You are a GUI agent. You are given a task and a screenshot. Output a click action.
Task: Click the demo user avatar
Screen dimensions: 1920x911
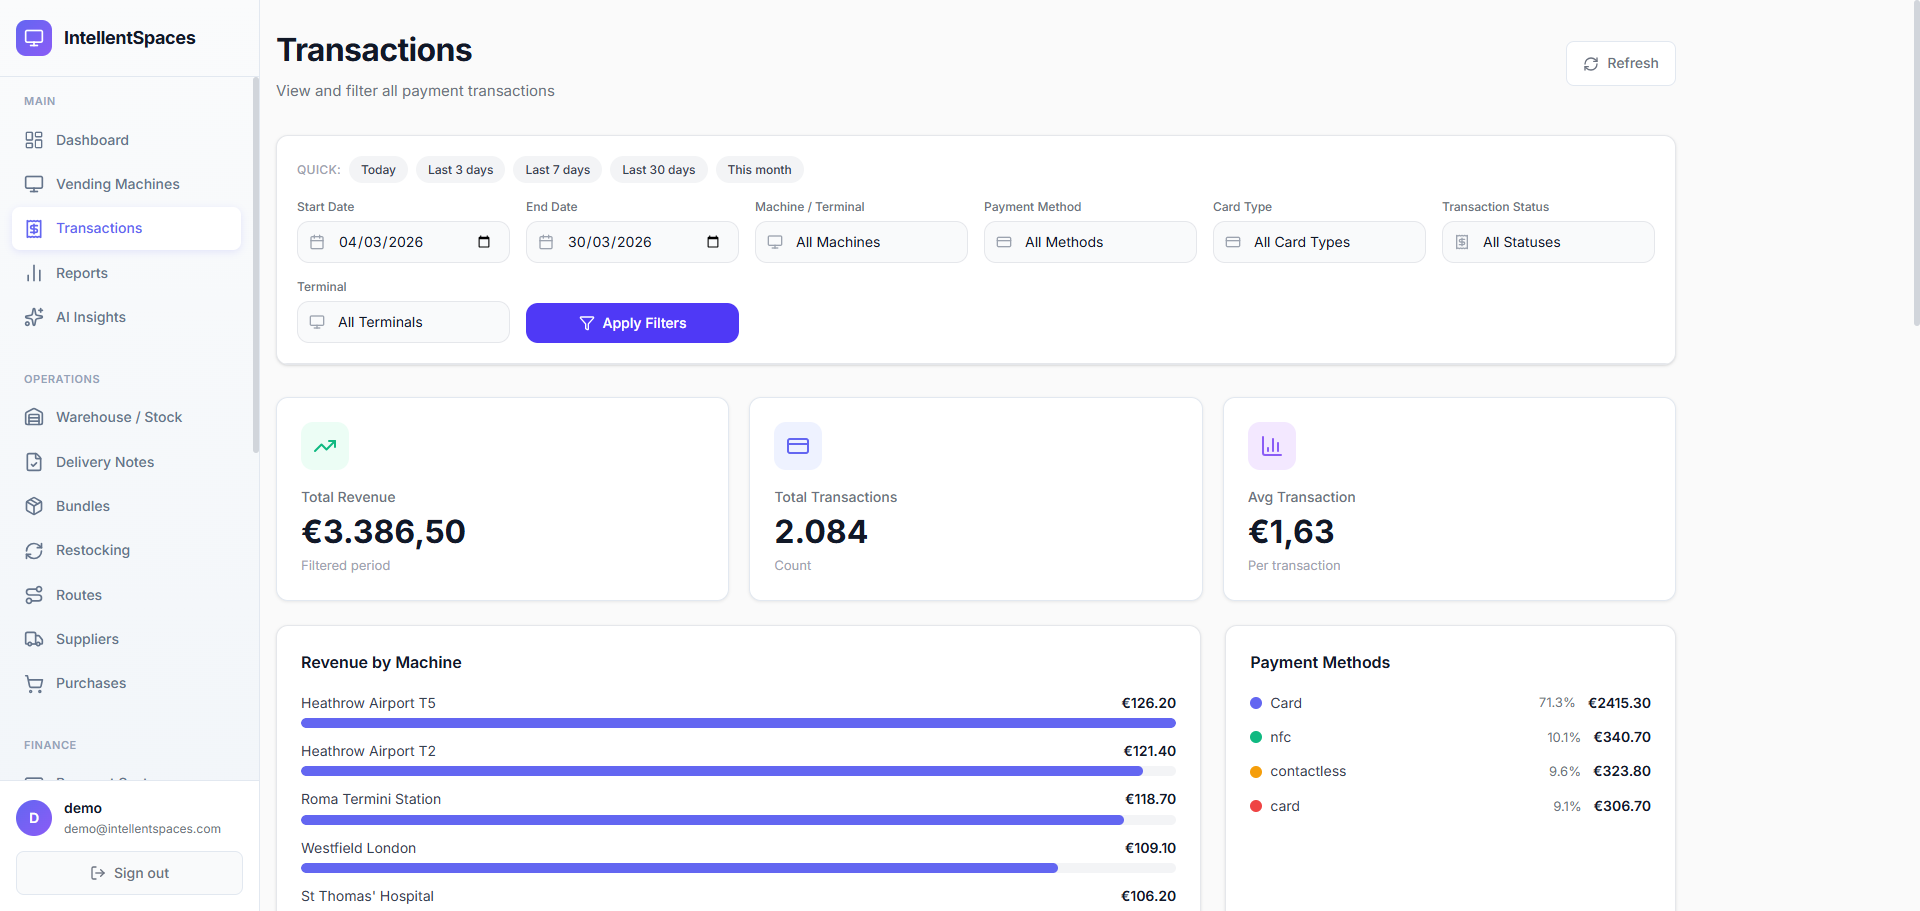click(34, 818)
